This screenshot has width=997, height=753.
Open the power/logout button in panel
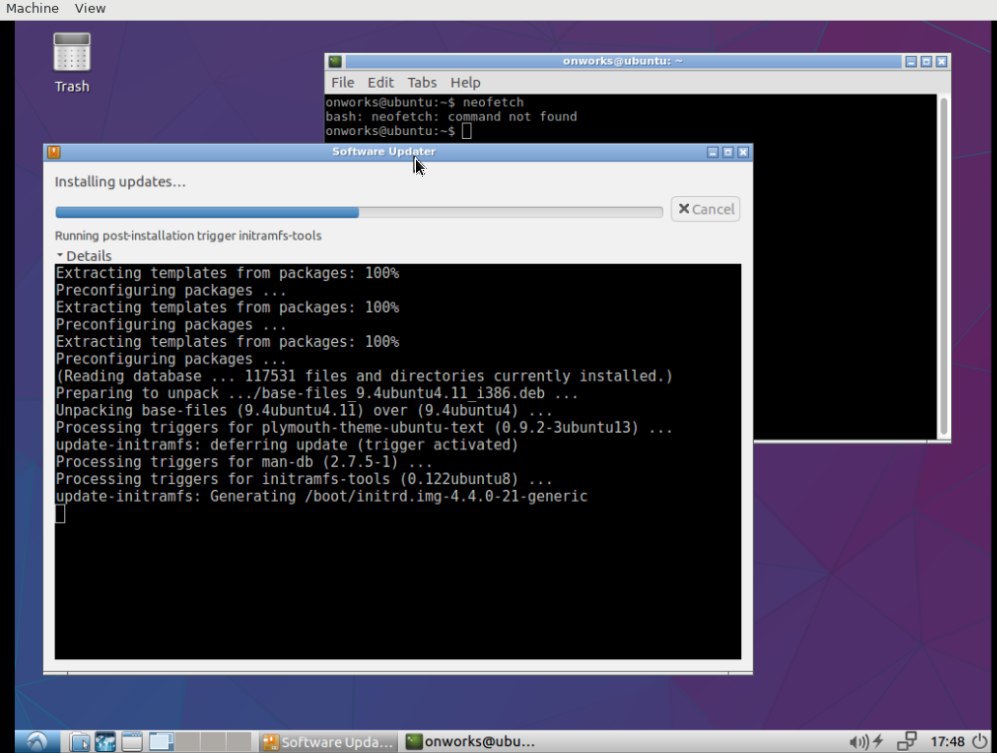click(x=980, y=742)
